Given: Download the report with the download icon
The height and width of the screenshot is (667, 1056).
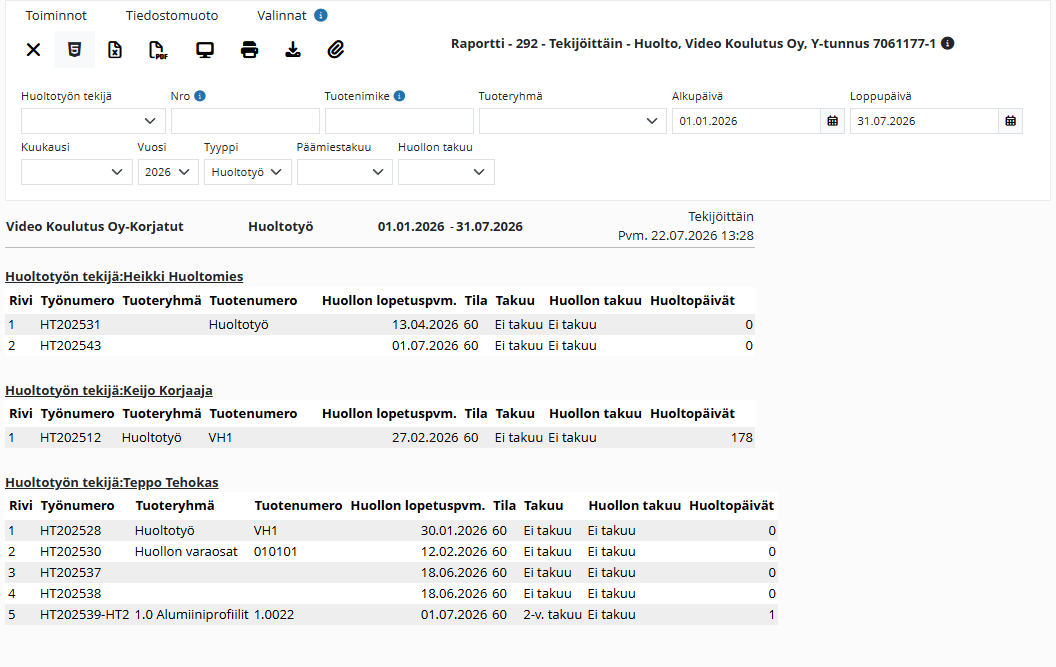Looking at the screenshot, I should 293,50.
